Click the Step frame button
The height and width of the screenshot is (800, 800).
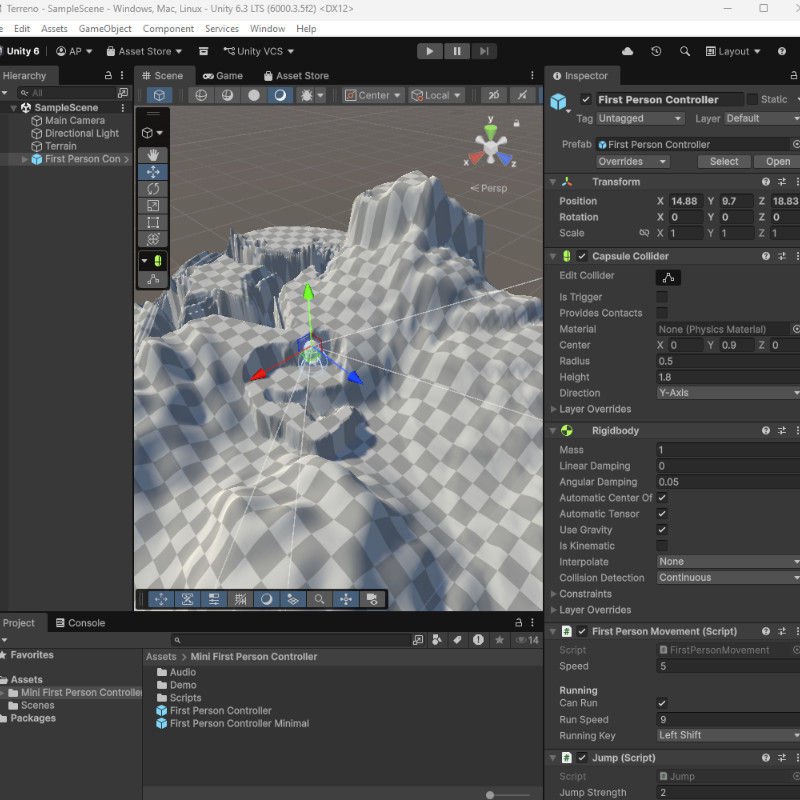[484, 51]
